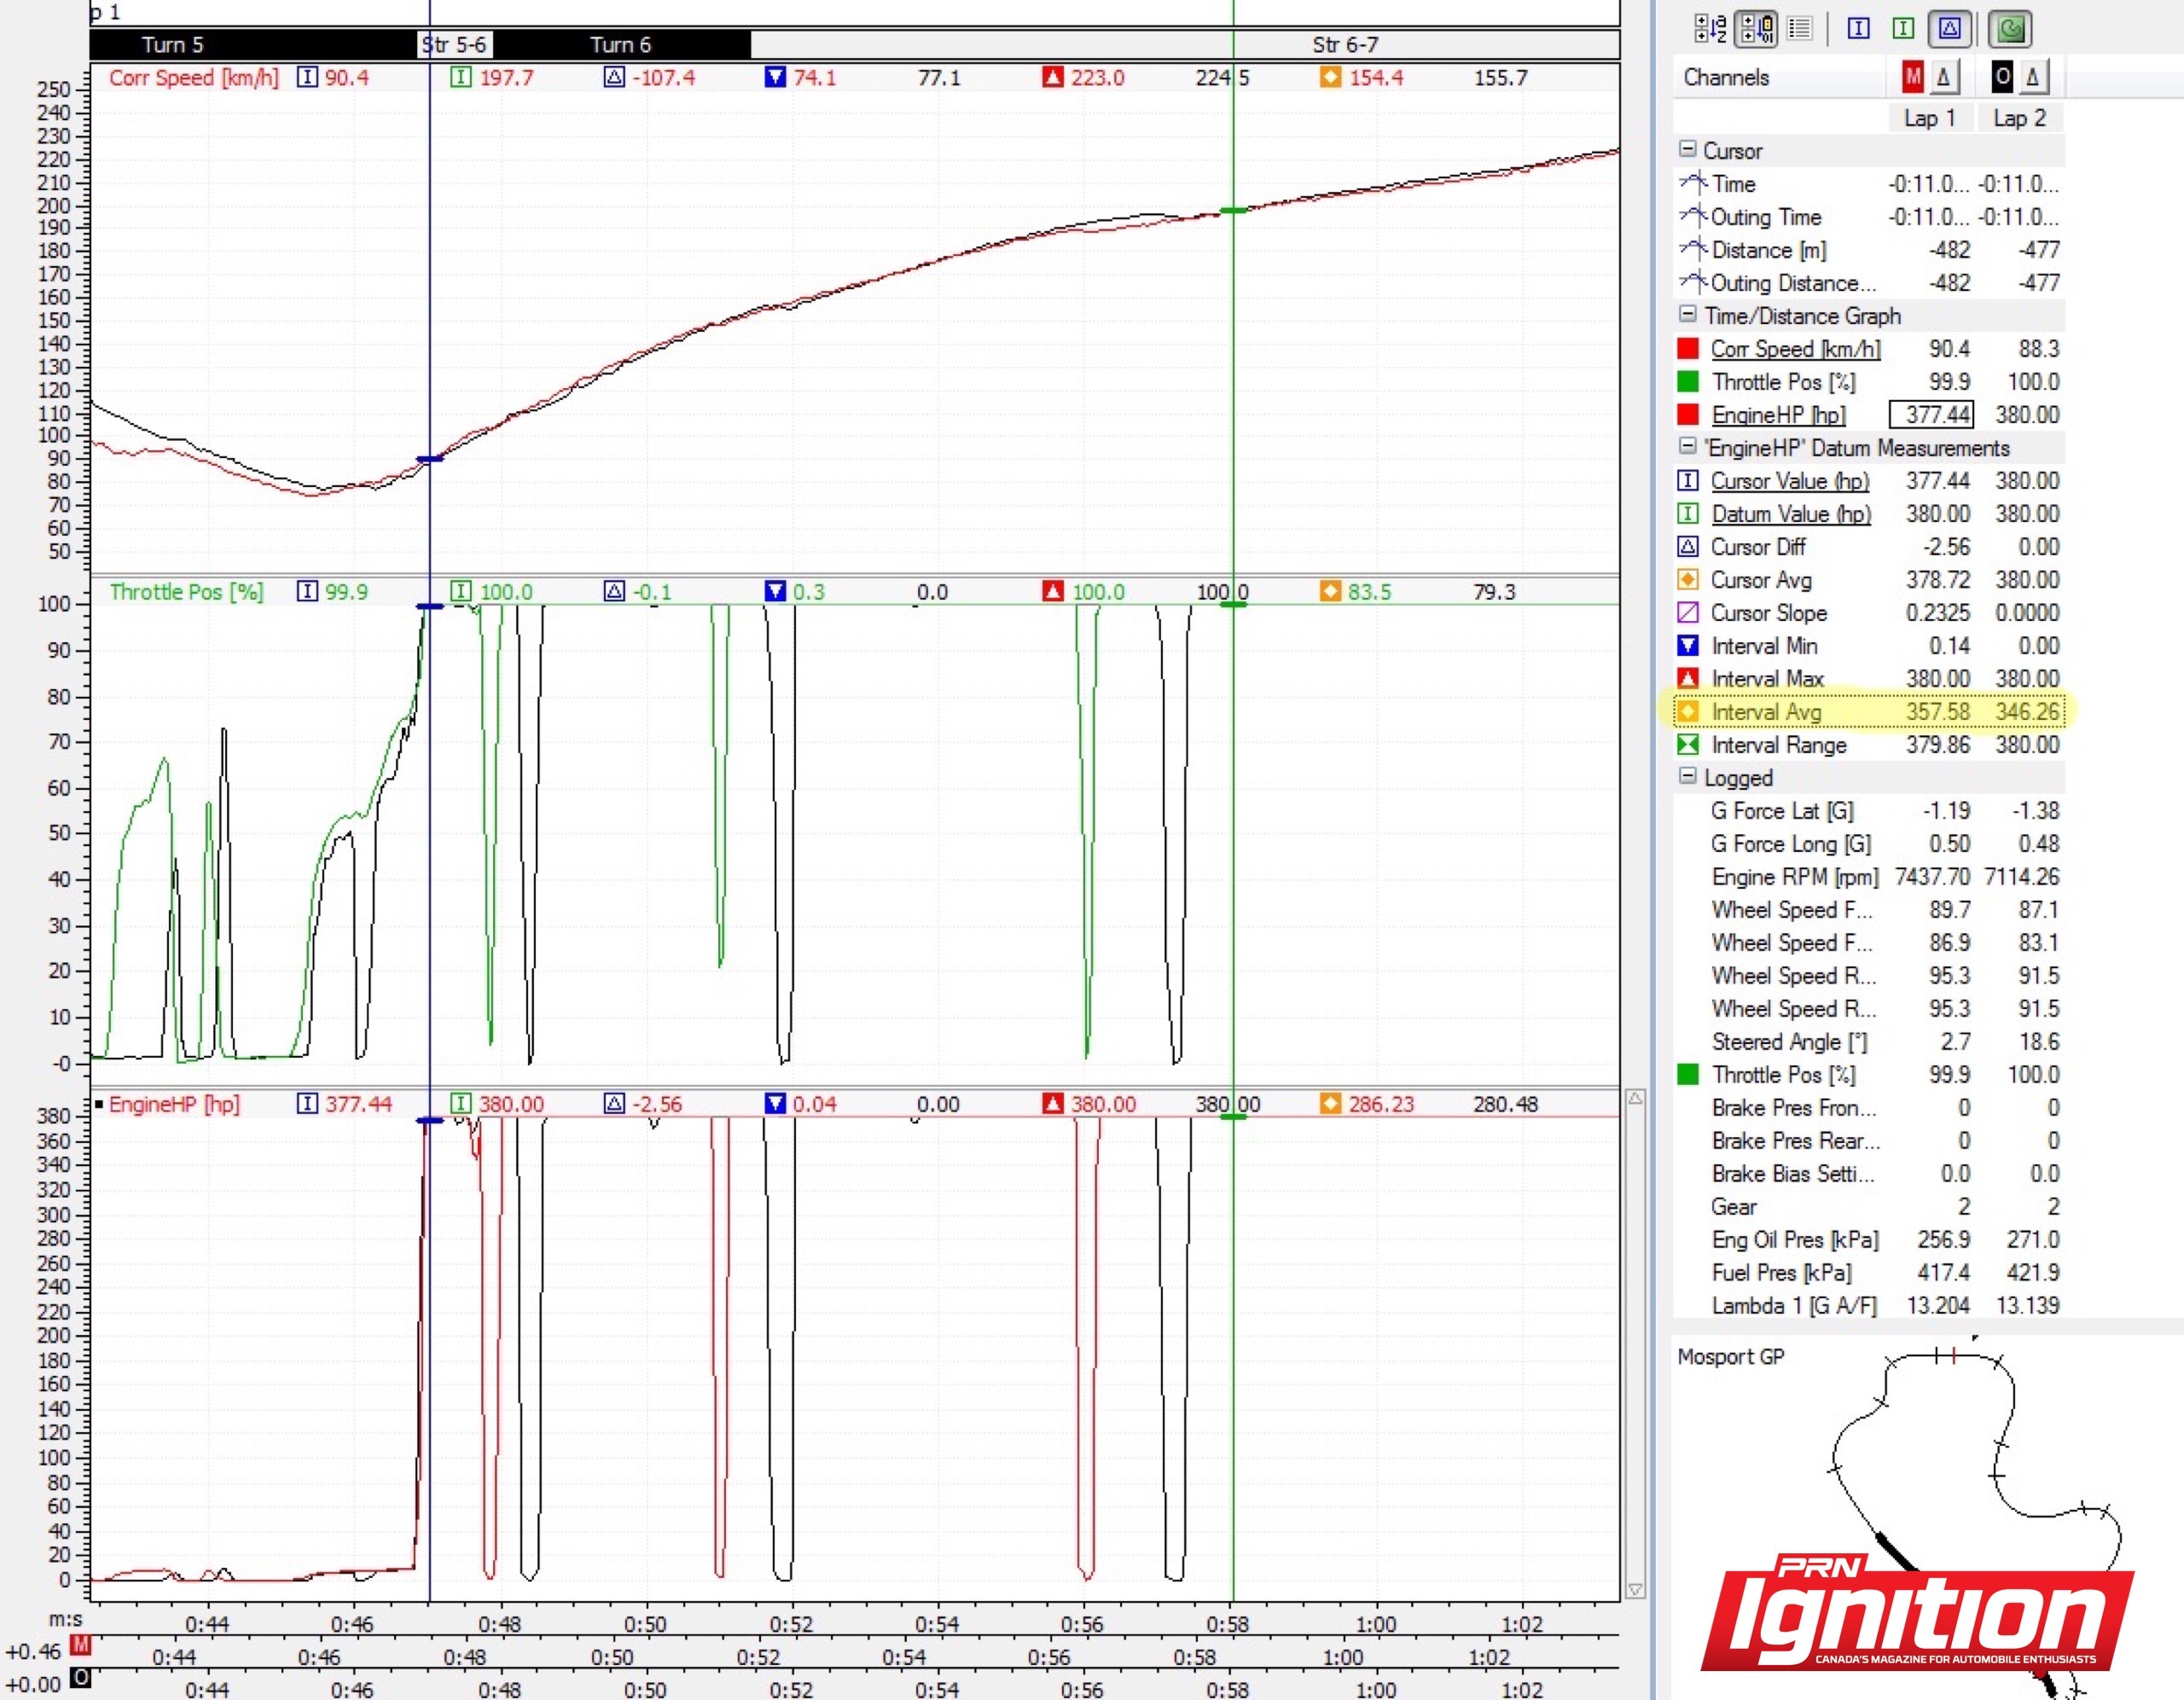Click the Outing Time row cursor icon
The image size is (2184, 1700).
point(1693,216)
